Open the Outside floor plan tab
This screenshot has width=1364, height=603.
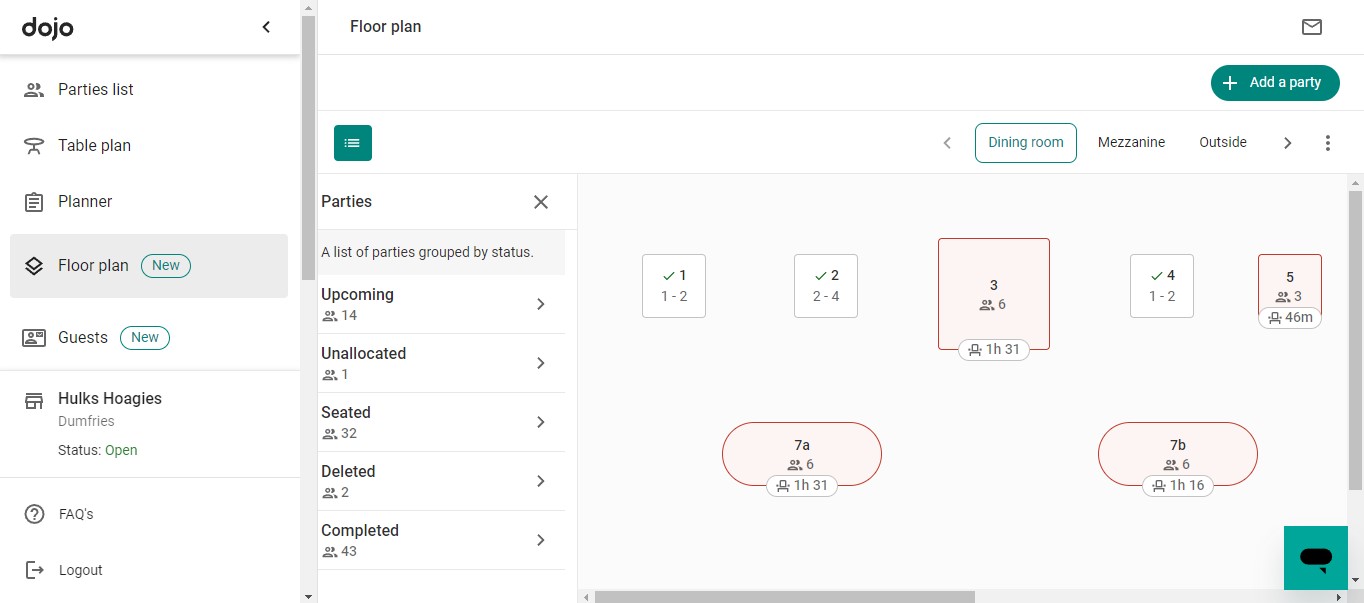1222,142
